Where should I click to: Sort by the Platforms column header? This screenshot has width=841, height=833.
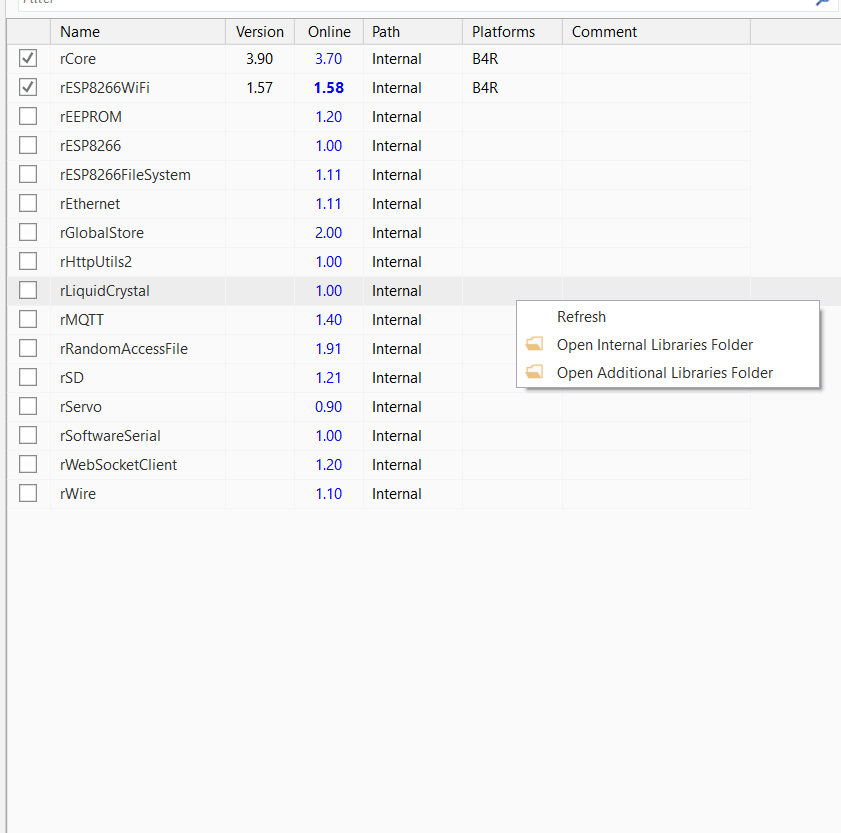point(512,32)
